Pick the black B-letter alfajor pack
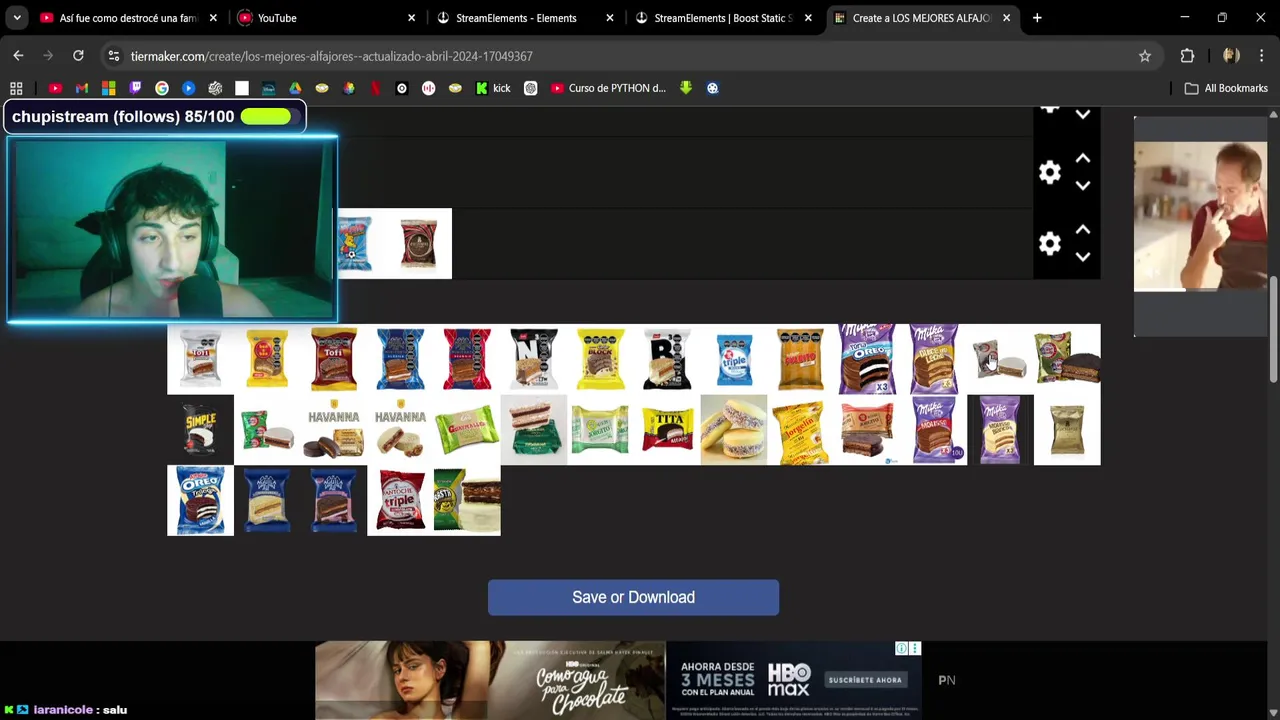The width and height of the screenshot is (1280, 720). pyautogui.click(x=667, y=359)
